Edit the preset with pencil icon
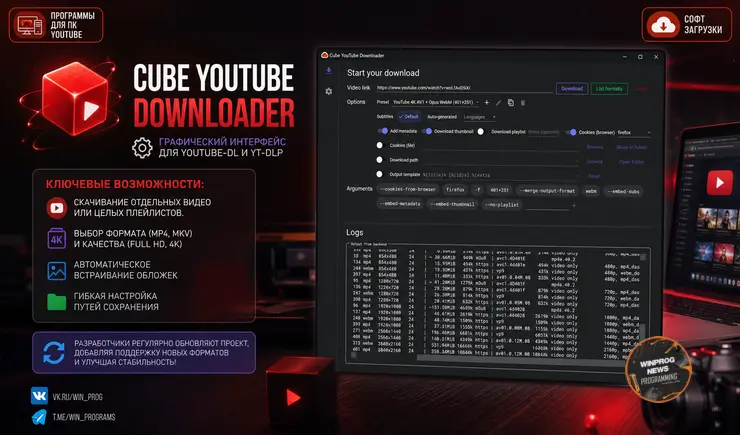The image size is (740, 435). click(498, 102)
